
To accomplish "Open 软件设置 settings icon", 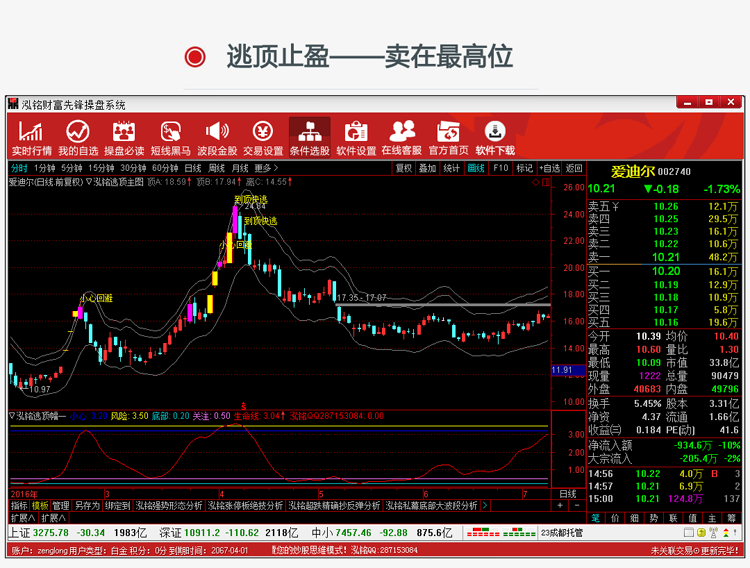I will tap(356, 137).
